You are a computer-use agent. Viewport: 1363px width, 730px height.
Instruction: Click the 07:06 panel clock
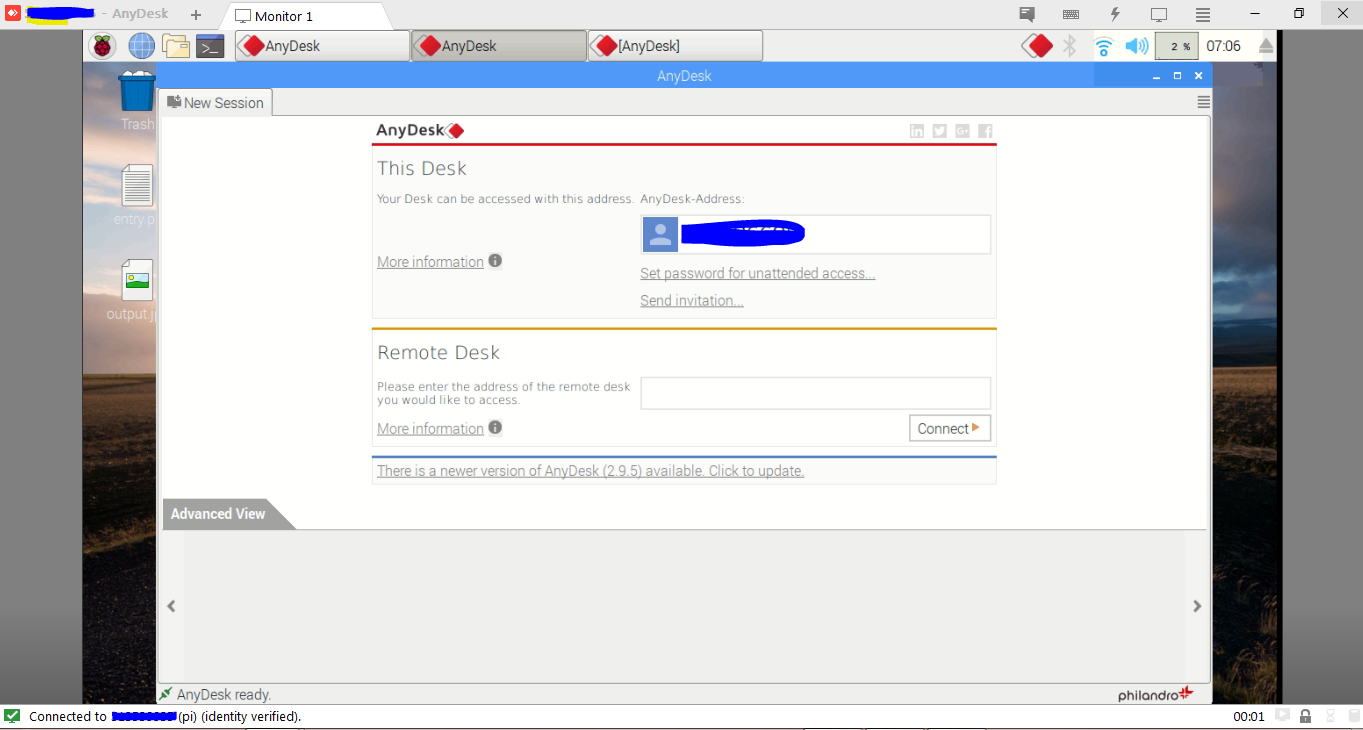click(x=1224, y=46)
